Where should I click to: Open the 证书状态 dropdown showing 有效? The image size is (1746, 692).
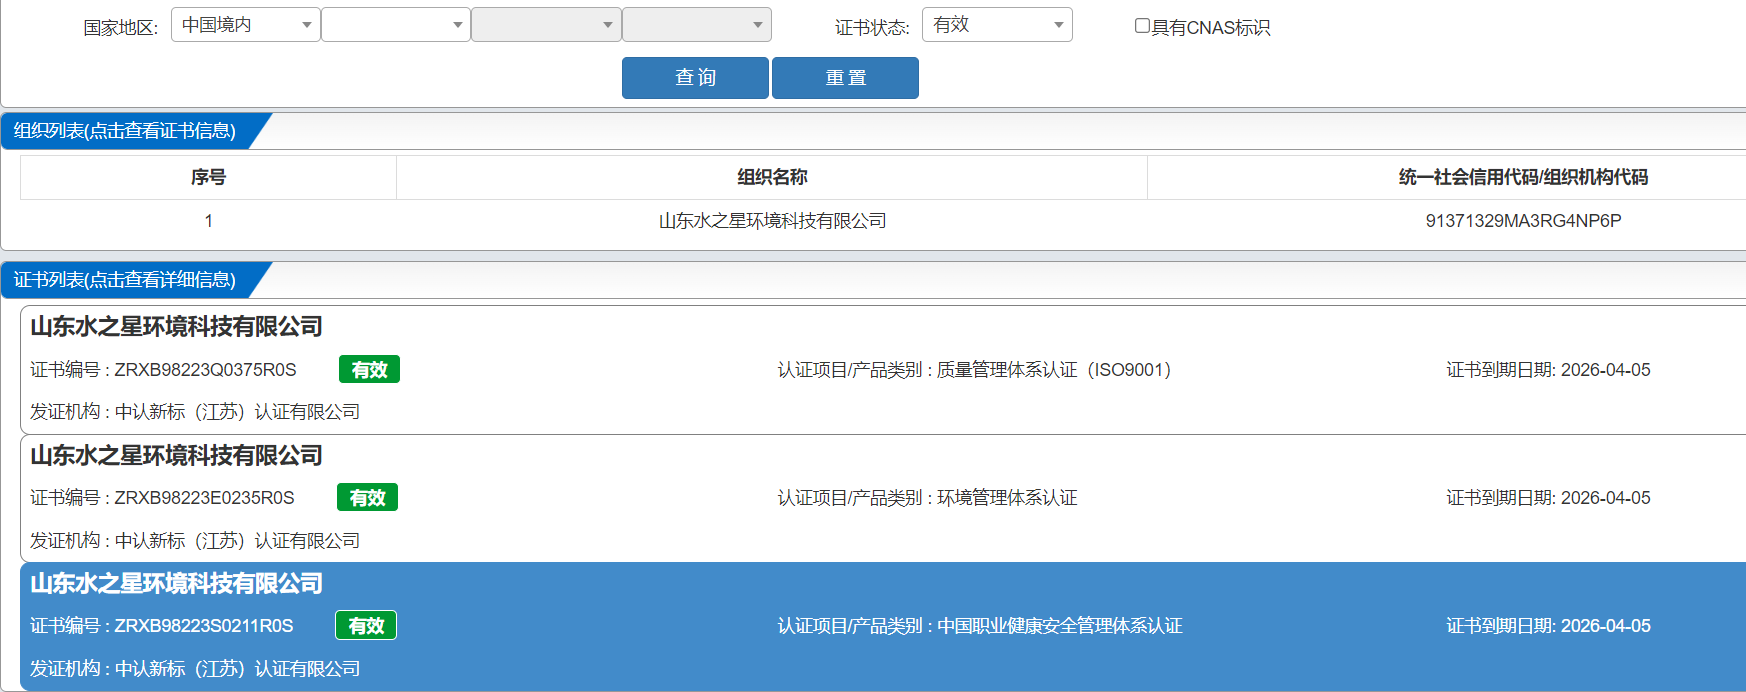[x=997, y=25]
